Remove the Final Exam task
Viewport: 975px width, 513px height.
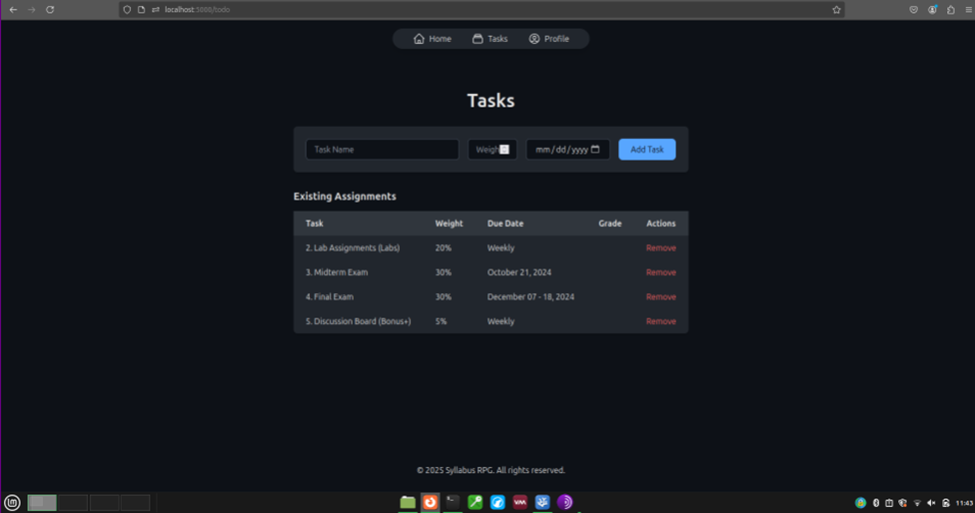pyautogui.click(x=661, y=297)
